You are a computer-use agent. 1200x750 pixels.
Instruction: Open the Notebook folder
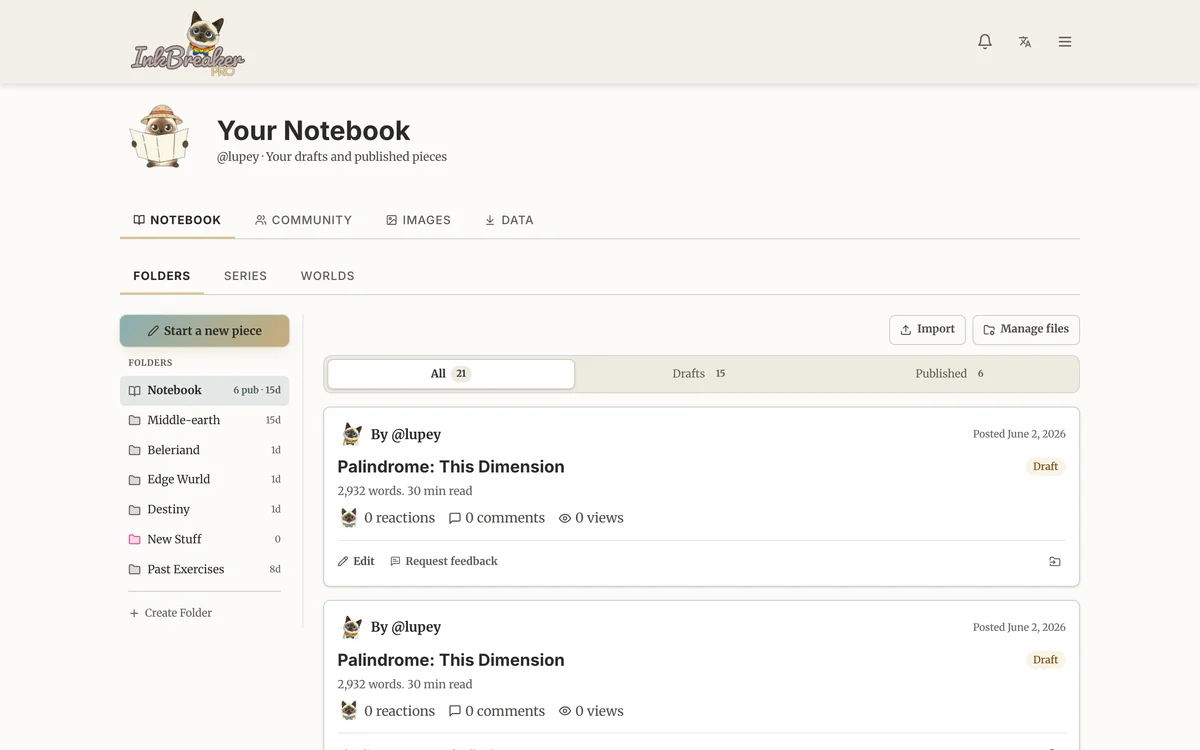204,390
